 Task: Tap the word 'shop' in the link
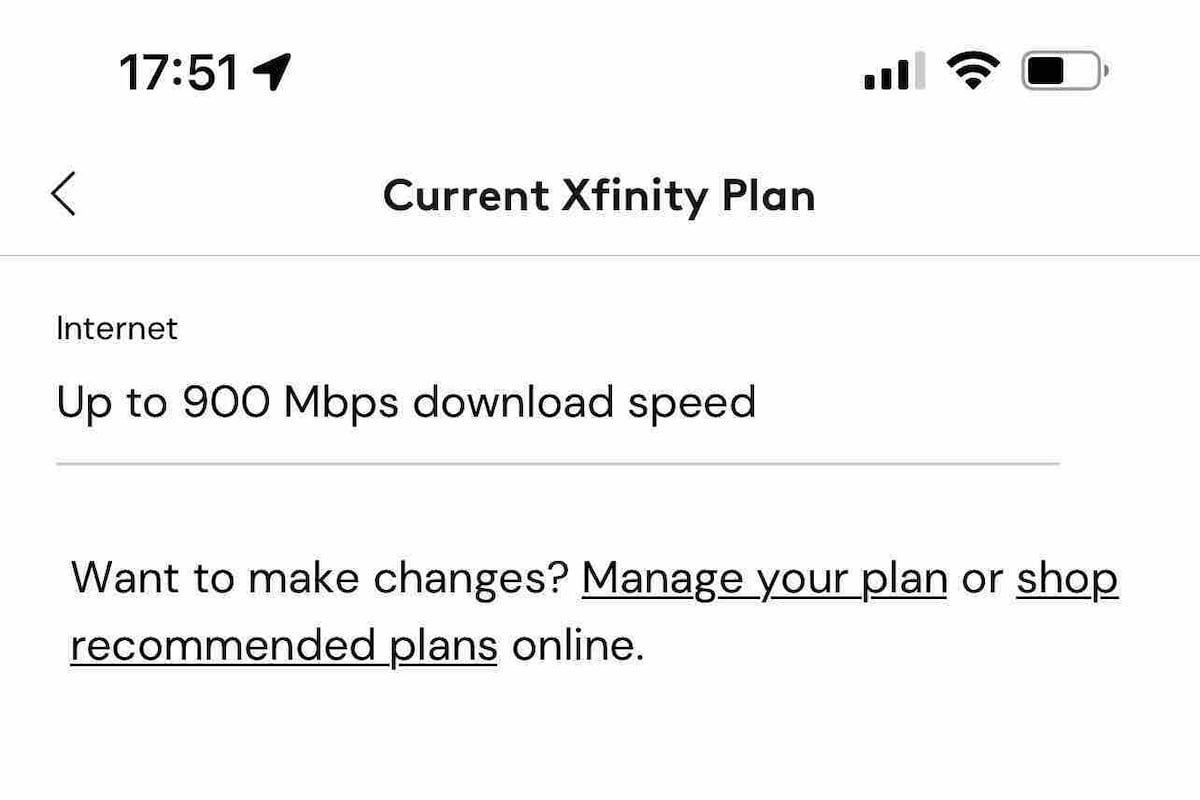[x=1067, y=579]
